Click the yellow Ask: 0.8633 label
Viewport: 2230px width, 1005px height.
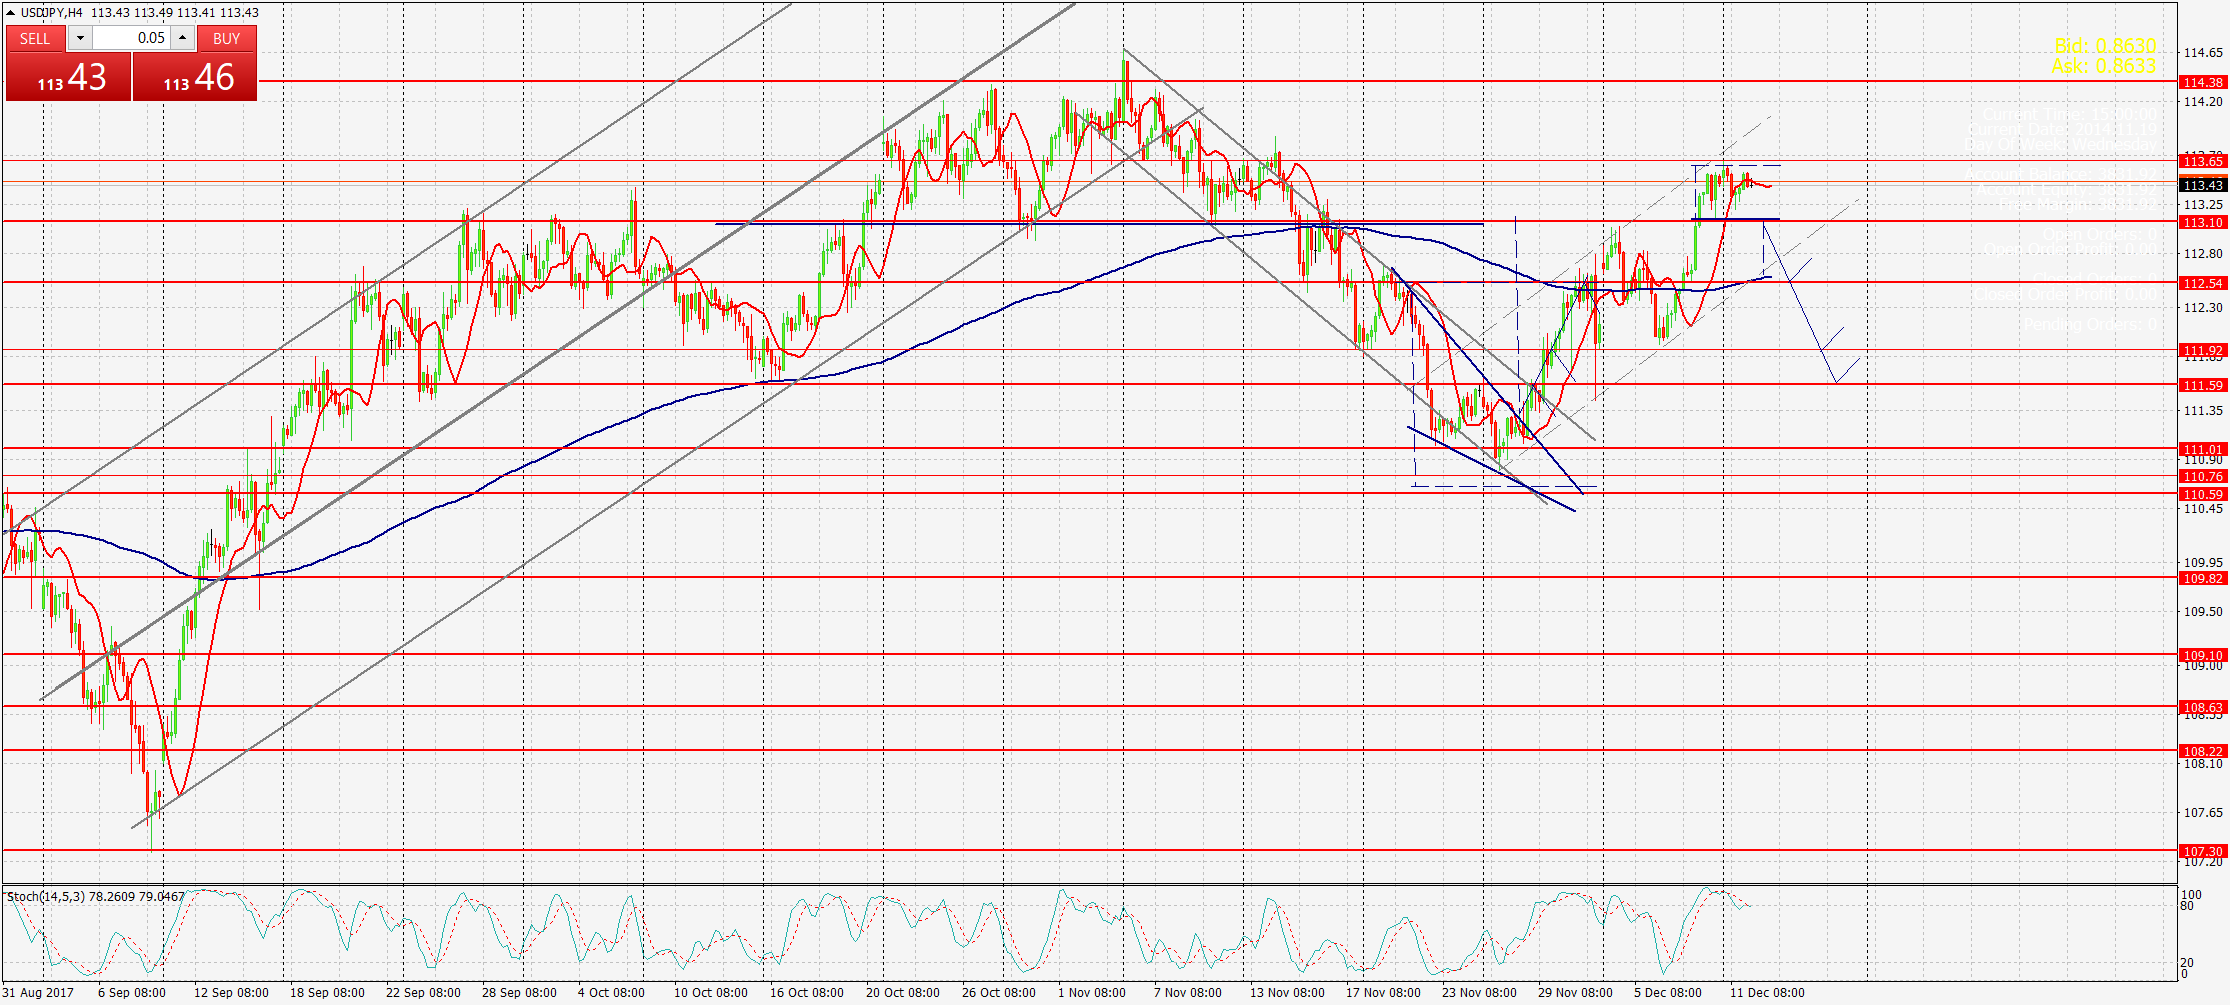2104,66
